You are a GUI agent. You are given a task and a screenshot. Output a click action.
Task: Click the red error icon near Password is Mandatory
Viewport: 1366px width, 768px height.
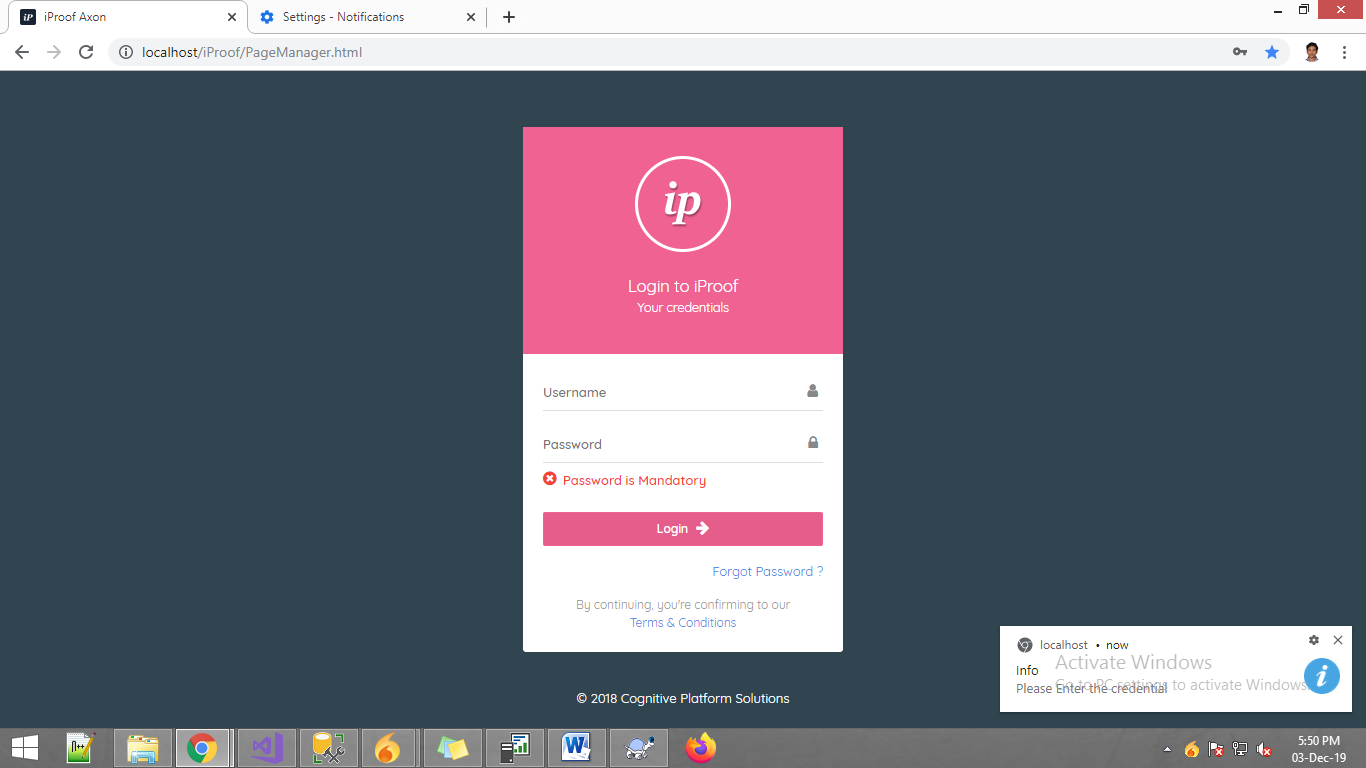click(x=550, y=479)
